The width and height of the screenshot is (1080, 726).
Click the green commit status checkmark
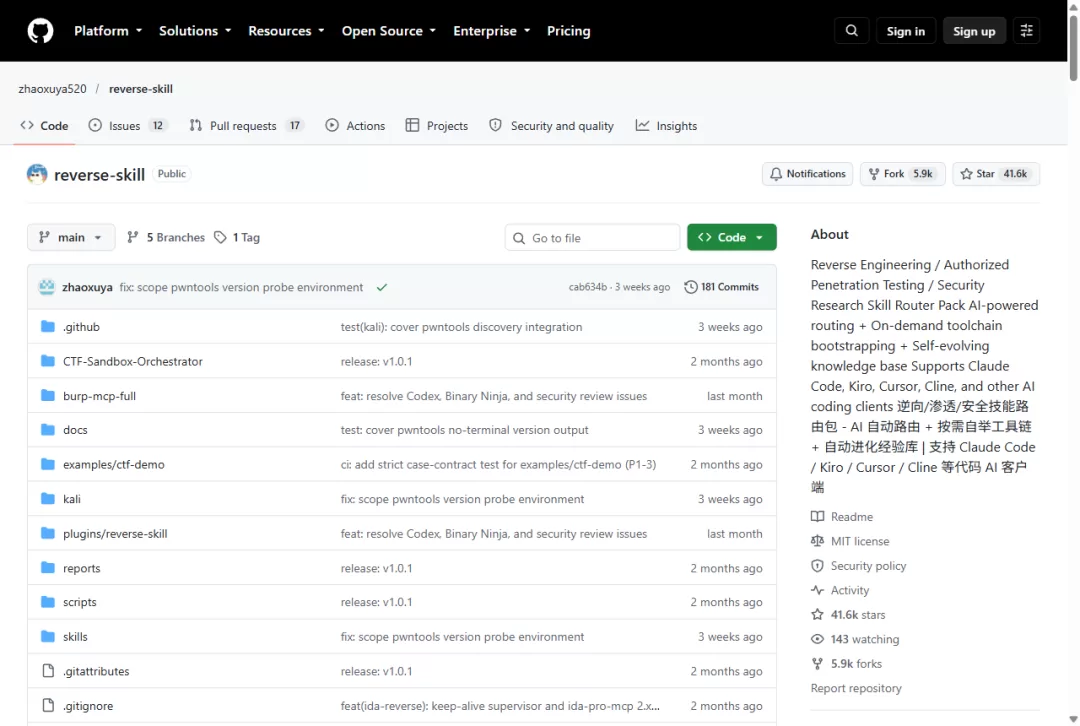(382, 287)
